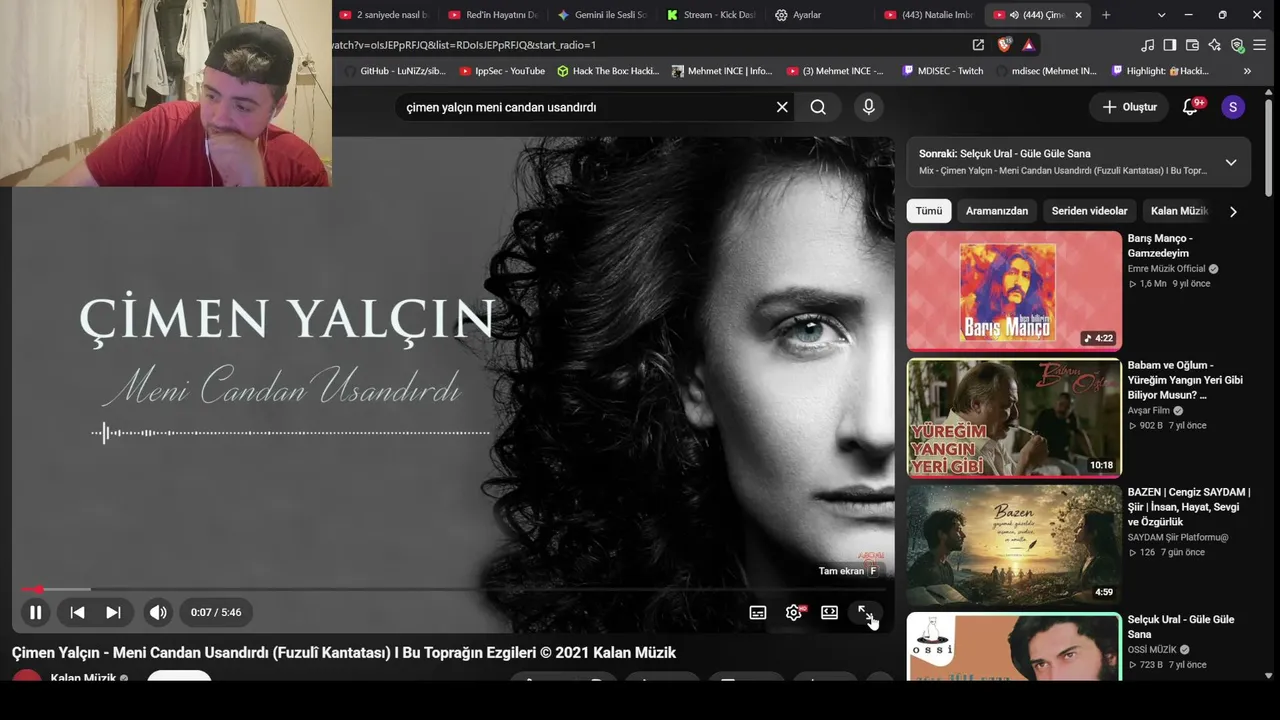The height and width of the screenshot is (720, 1280).
Task: Open the BAZEN Cengiz Saydam thumbnail
Action: coord(1014,545)
